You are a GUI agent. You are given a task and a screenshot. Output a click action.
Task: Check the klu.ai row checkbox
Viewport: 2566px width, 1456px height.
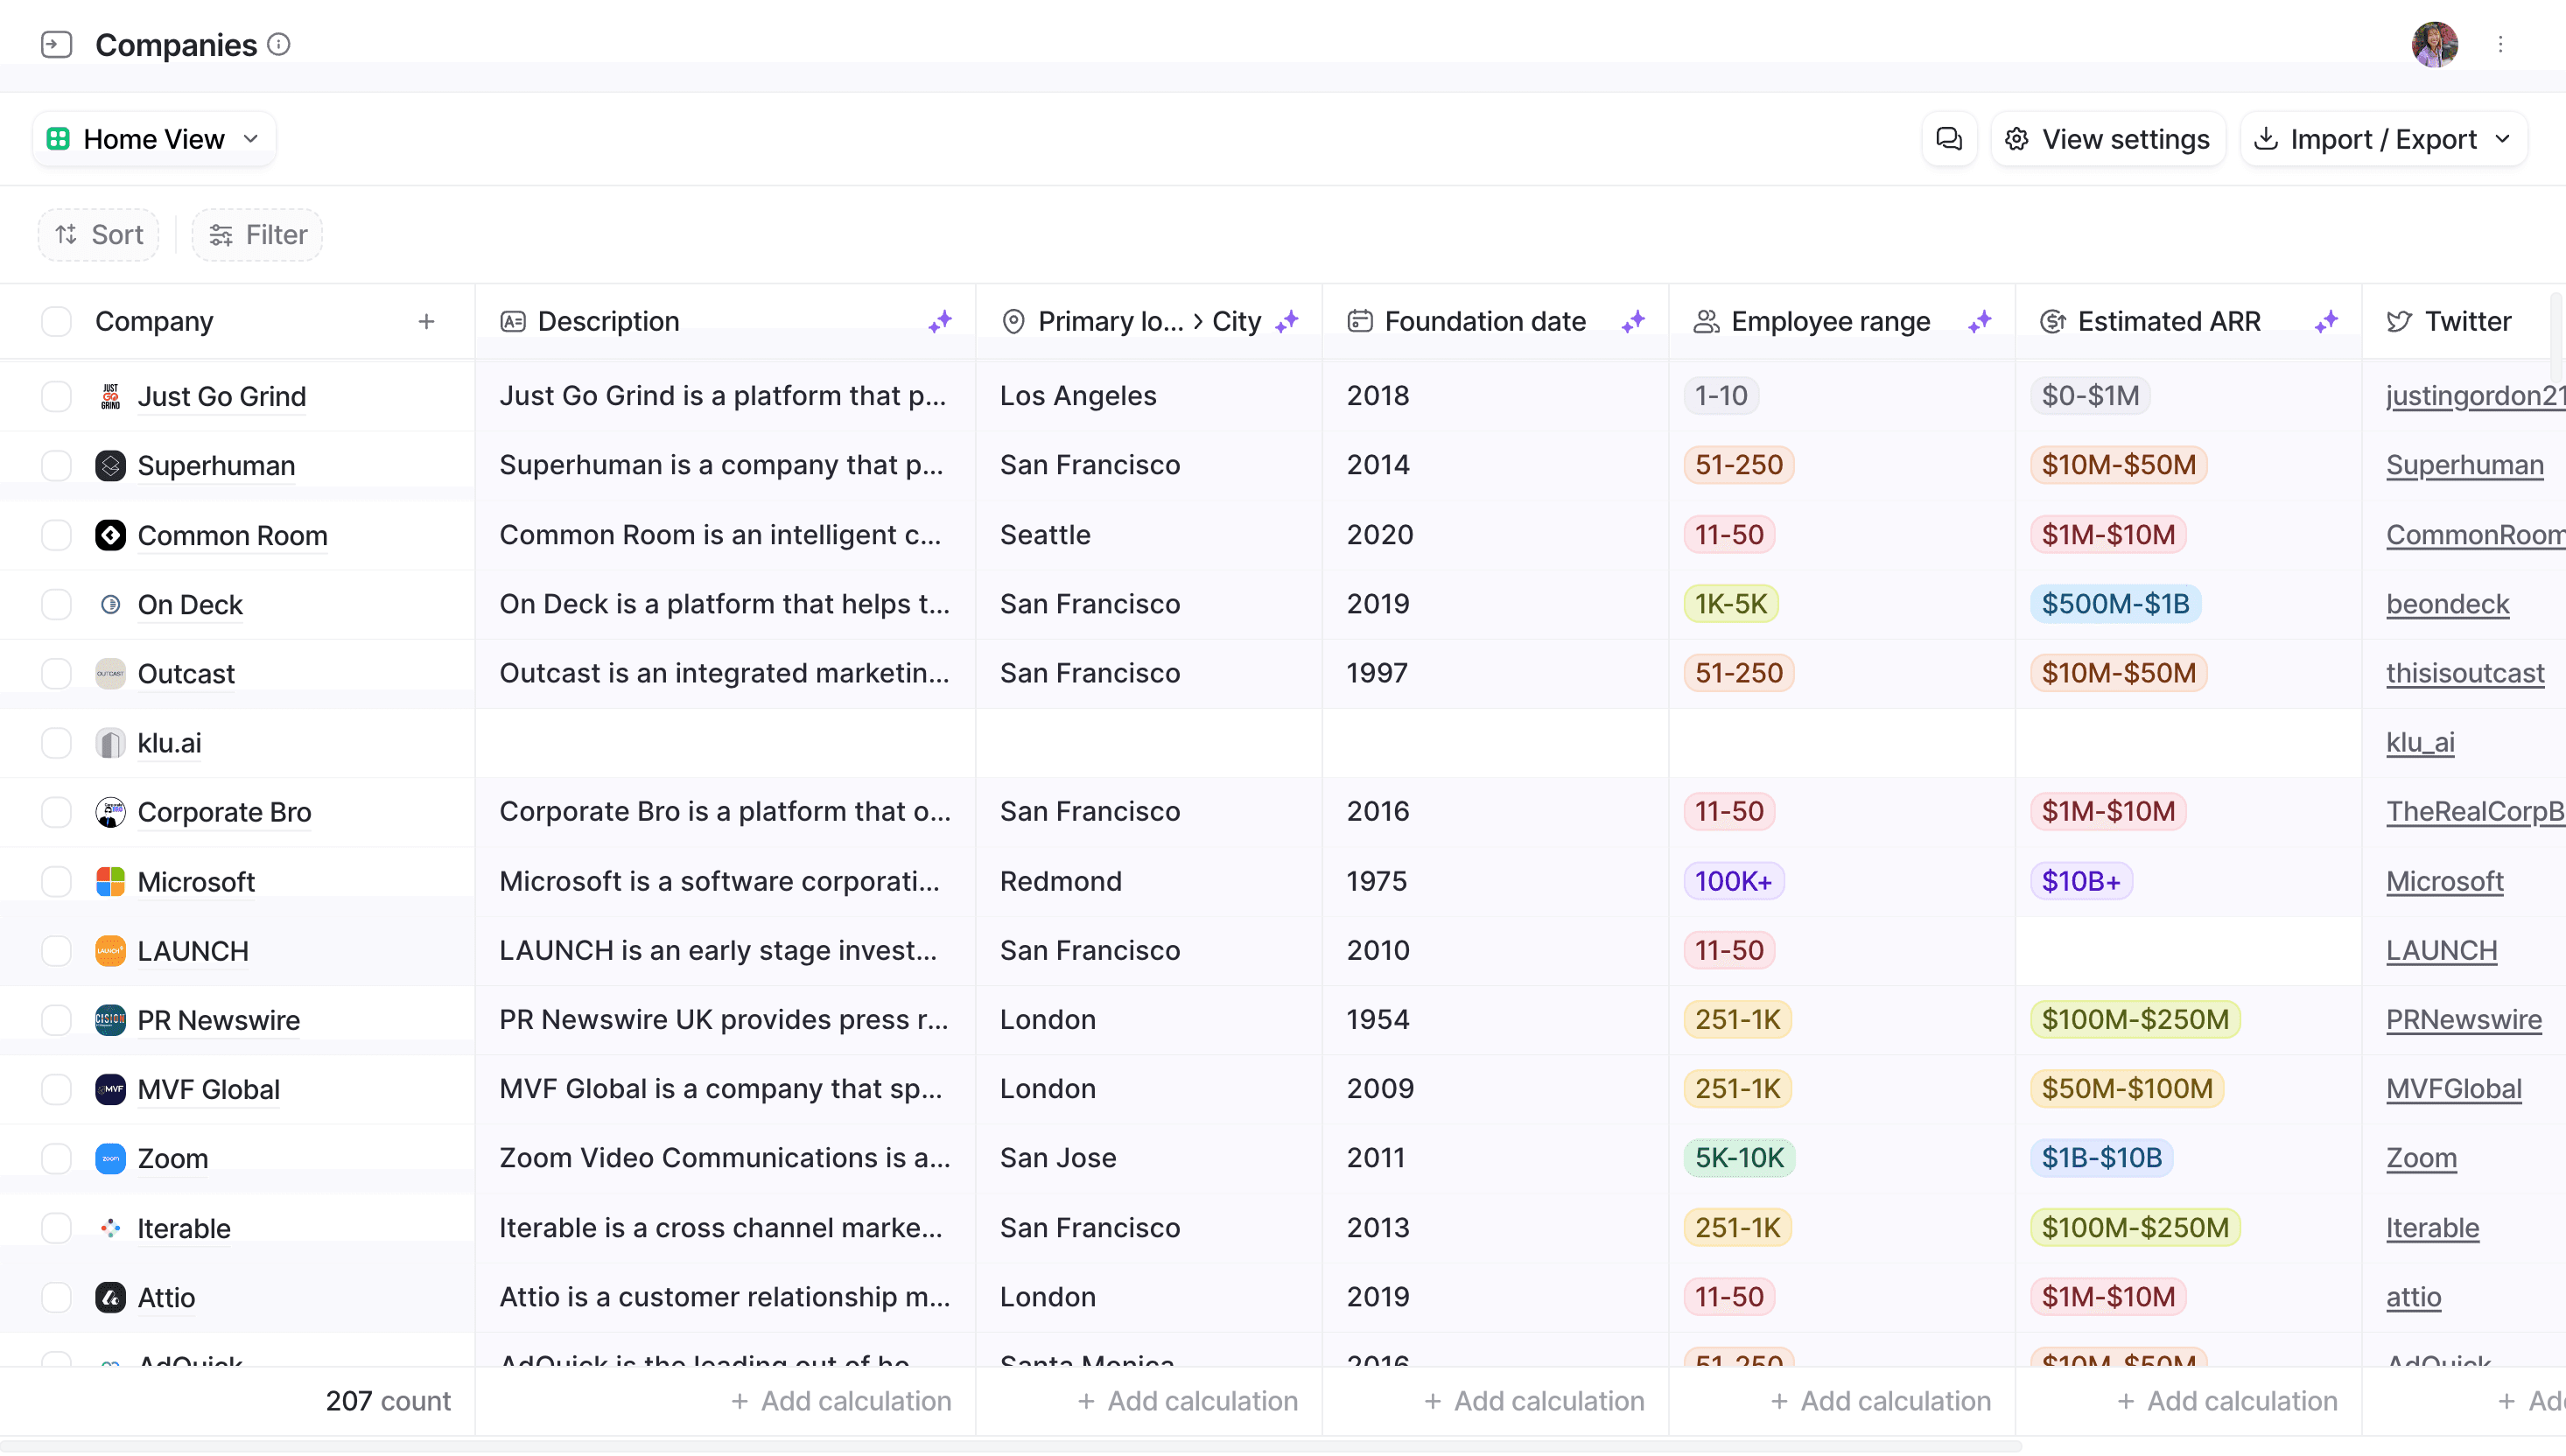coord(56,743)
